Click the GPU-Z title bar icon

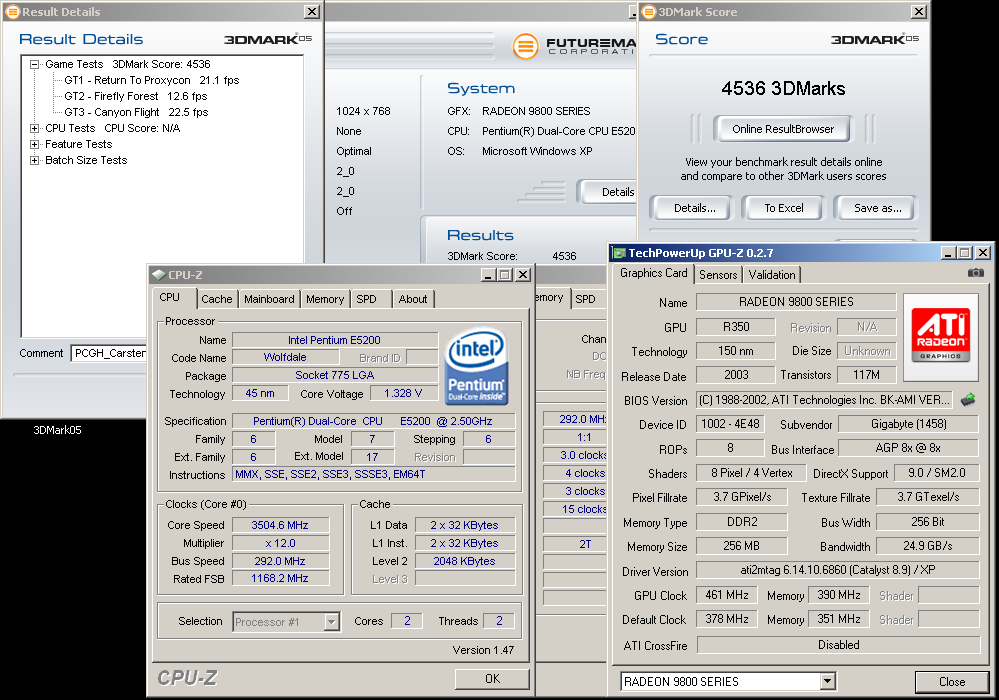tap(619, 253)
